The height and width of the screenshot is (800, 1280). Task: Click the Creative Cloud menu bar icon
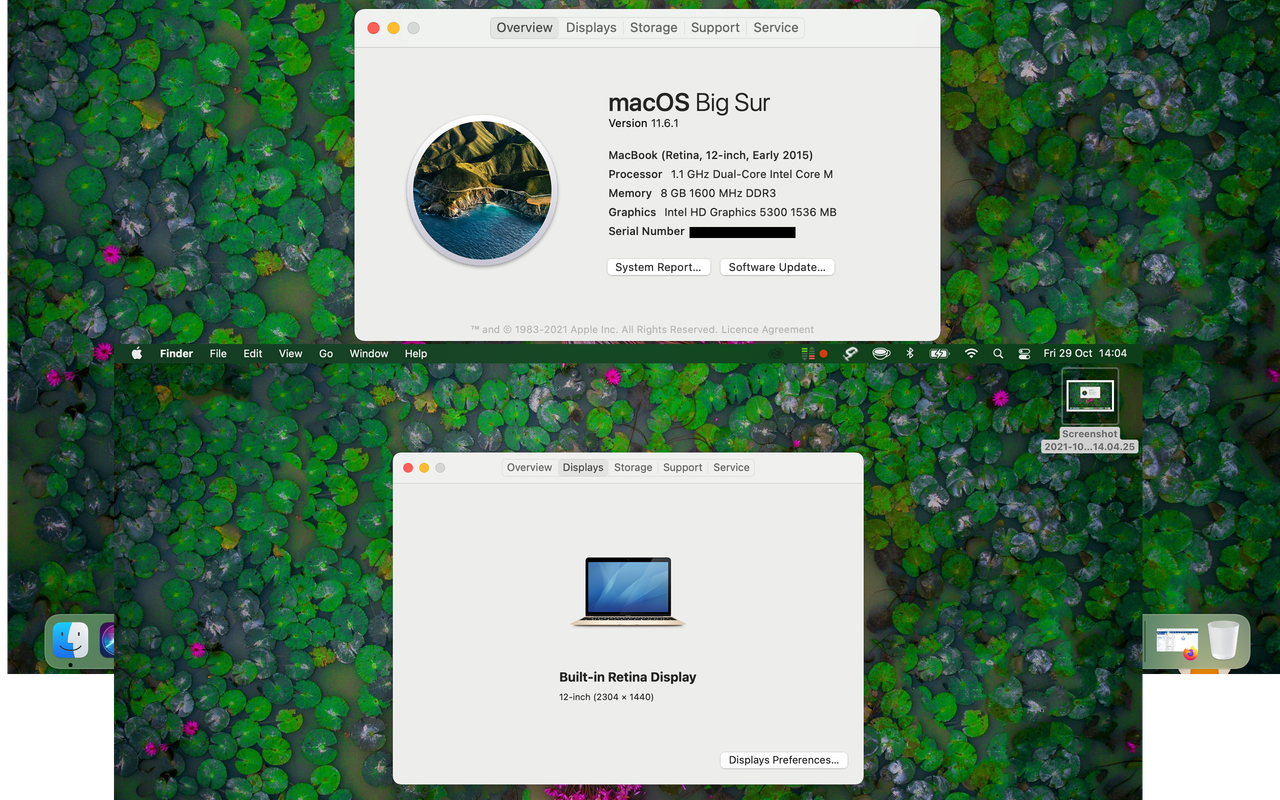point(776,353)
